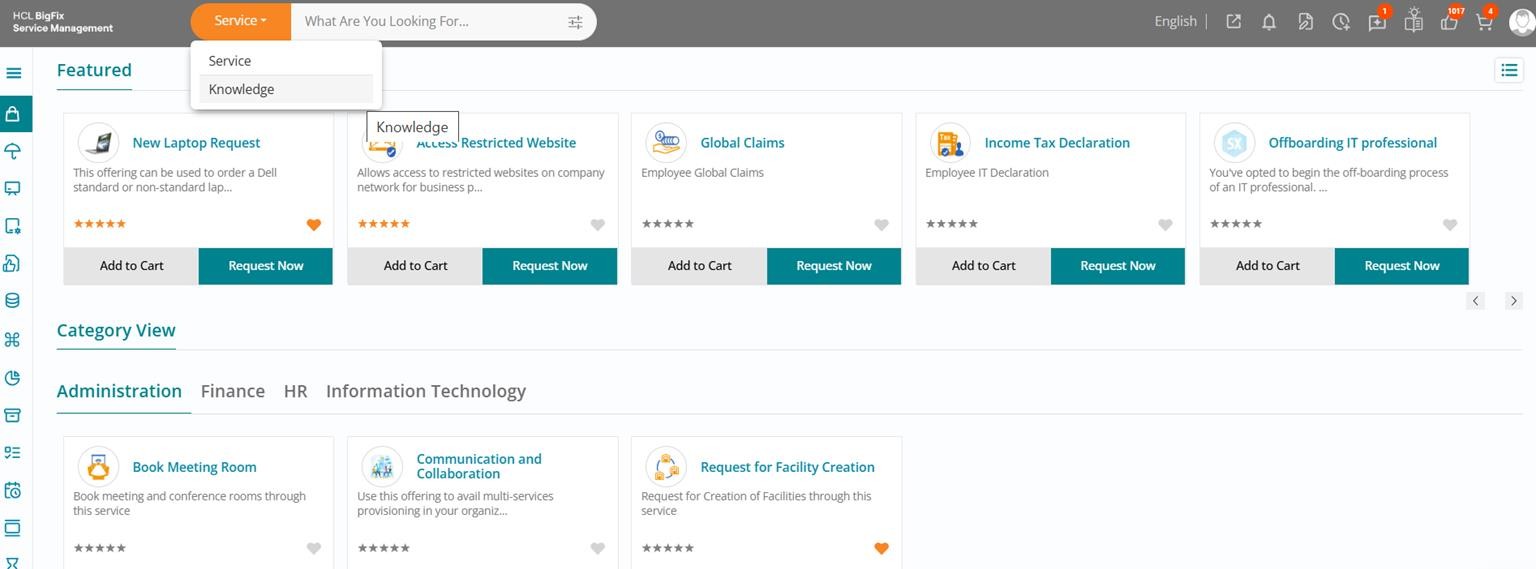Click Add to Cart for New Laptop Request
1536x569 pixels.
[x=131, y=266]
